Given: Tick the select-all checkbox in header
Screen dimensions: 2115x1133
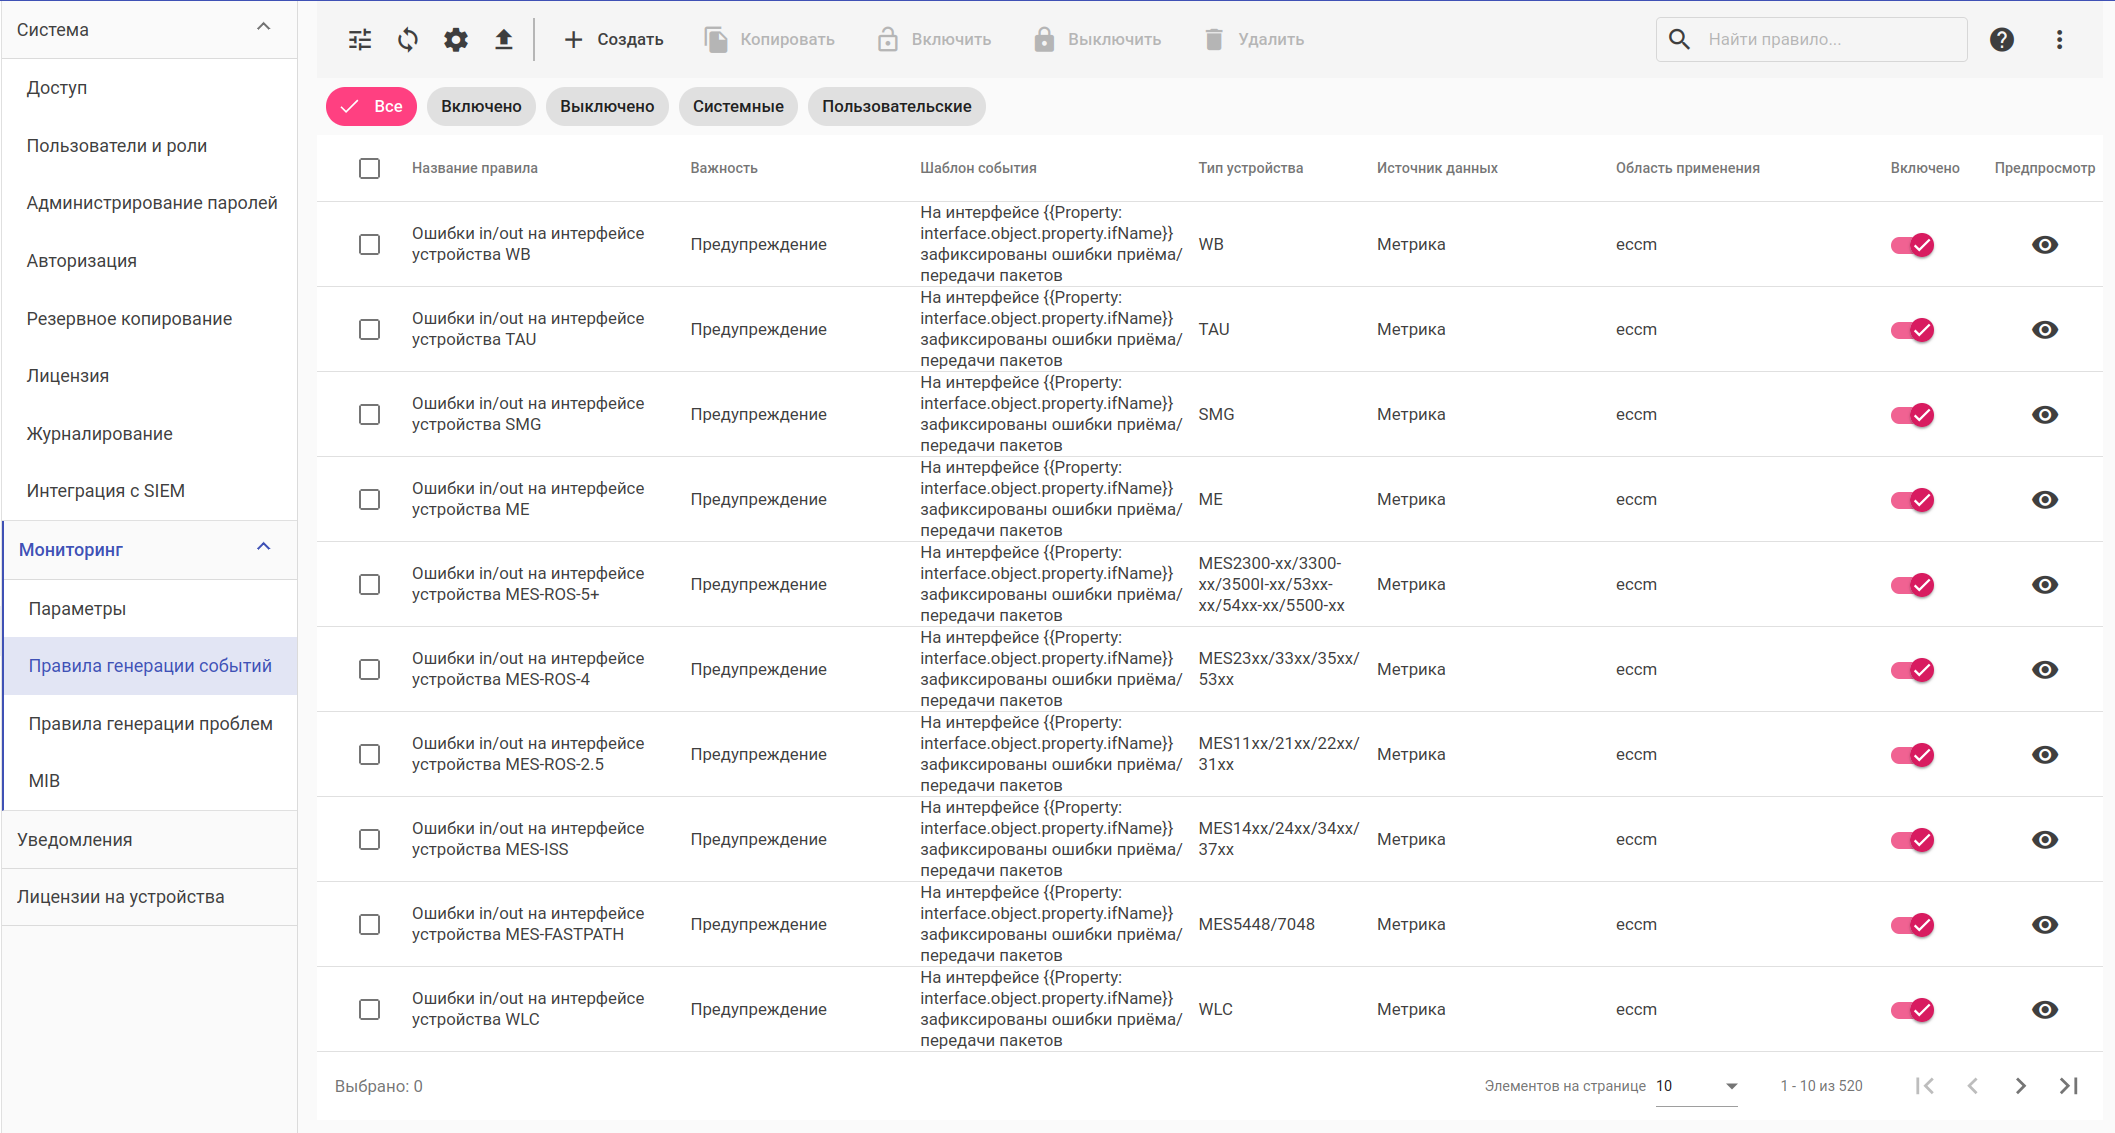Looking at the screenshot, I should (370, 168).
